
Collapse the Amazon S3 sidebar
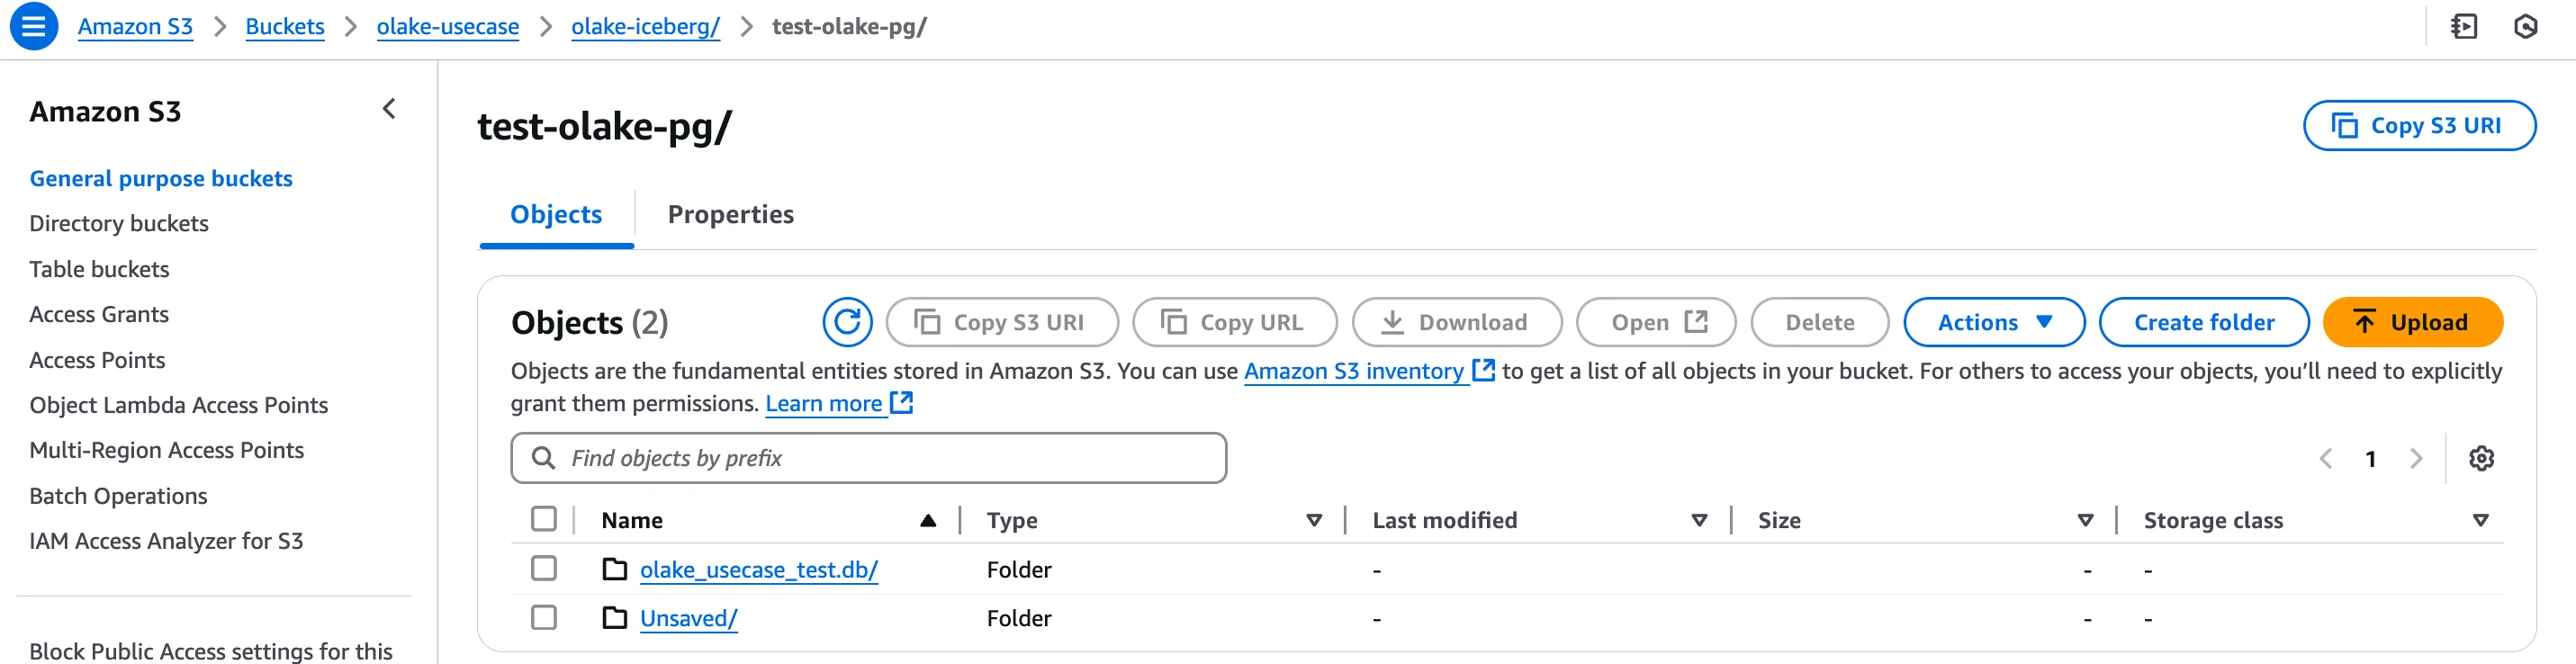tap(389, 109)
